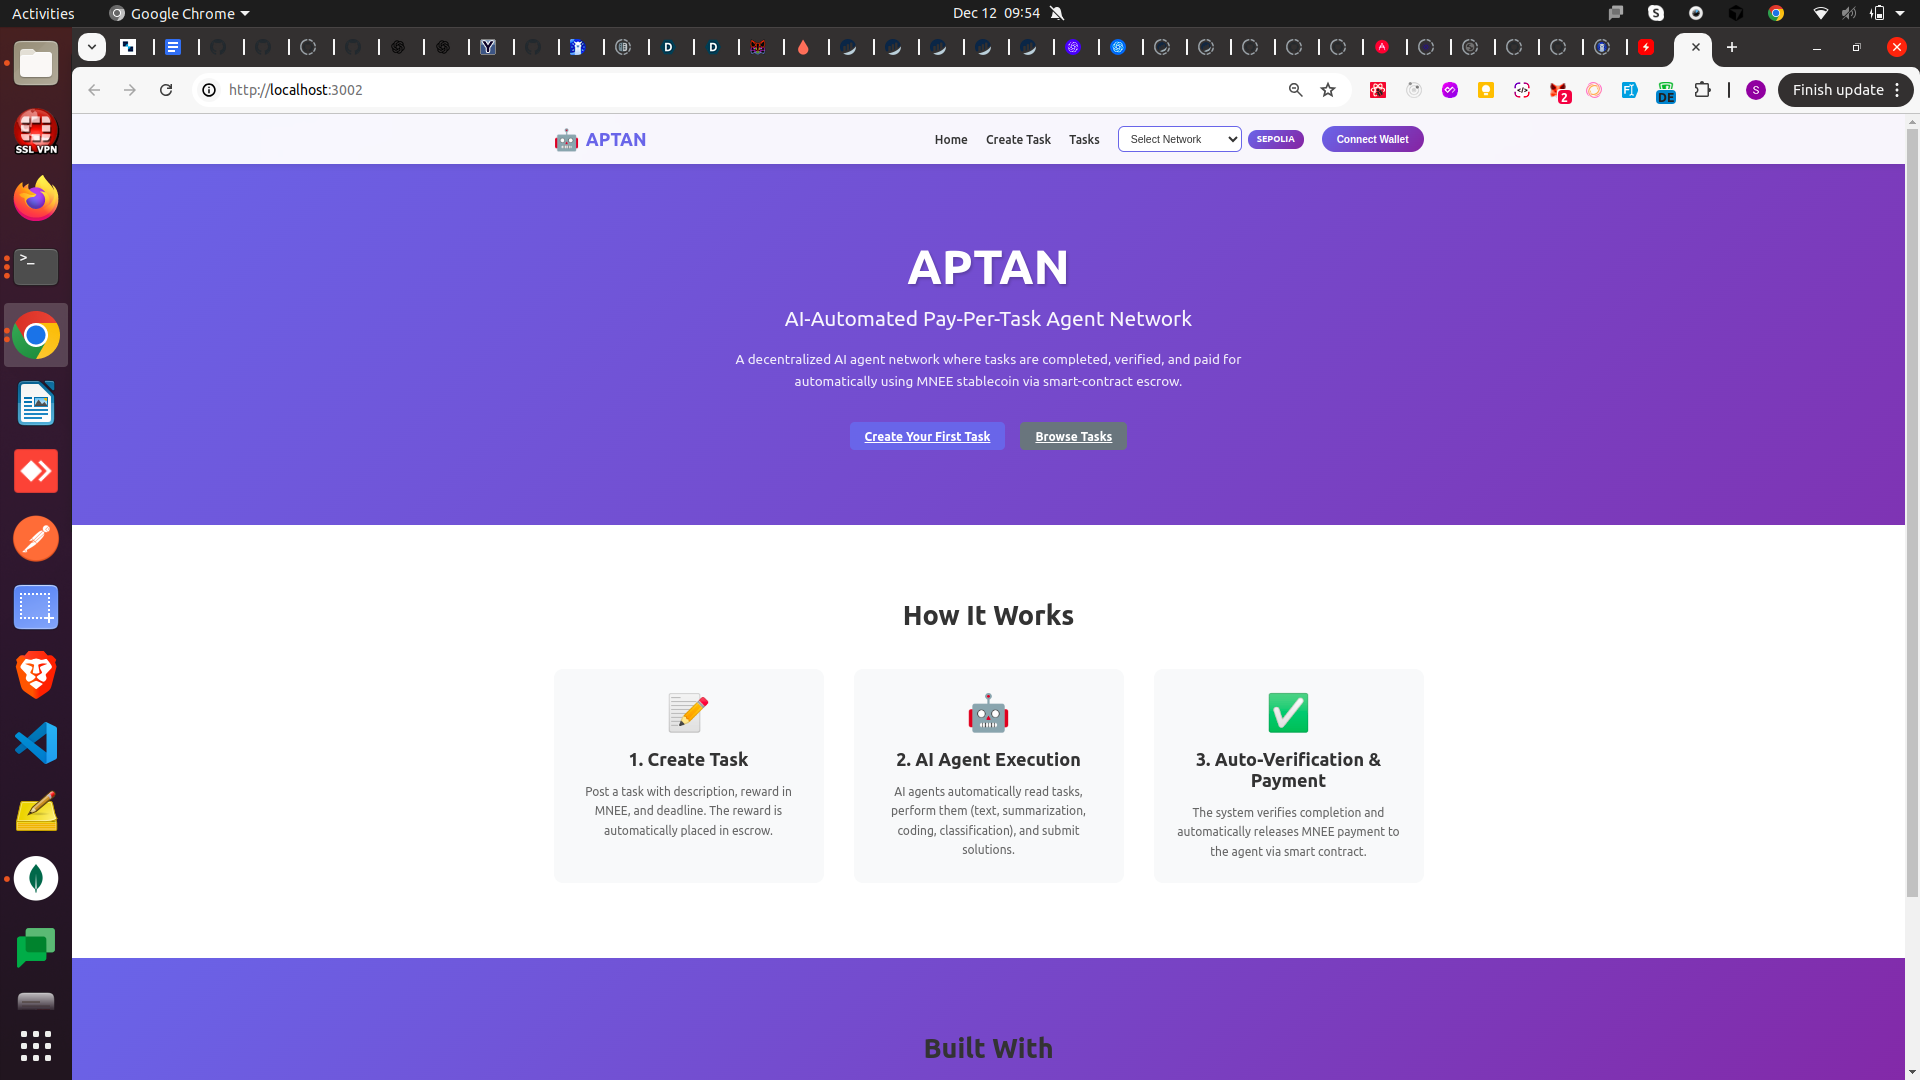The width and height of the screenshot is (1920, 1080).
Task: Open MongoDB Compass from dock
Action: click(36, 879)
